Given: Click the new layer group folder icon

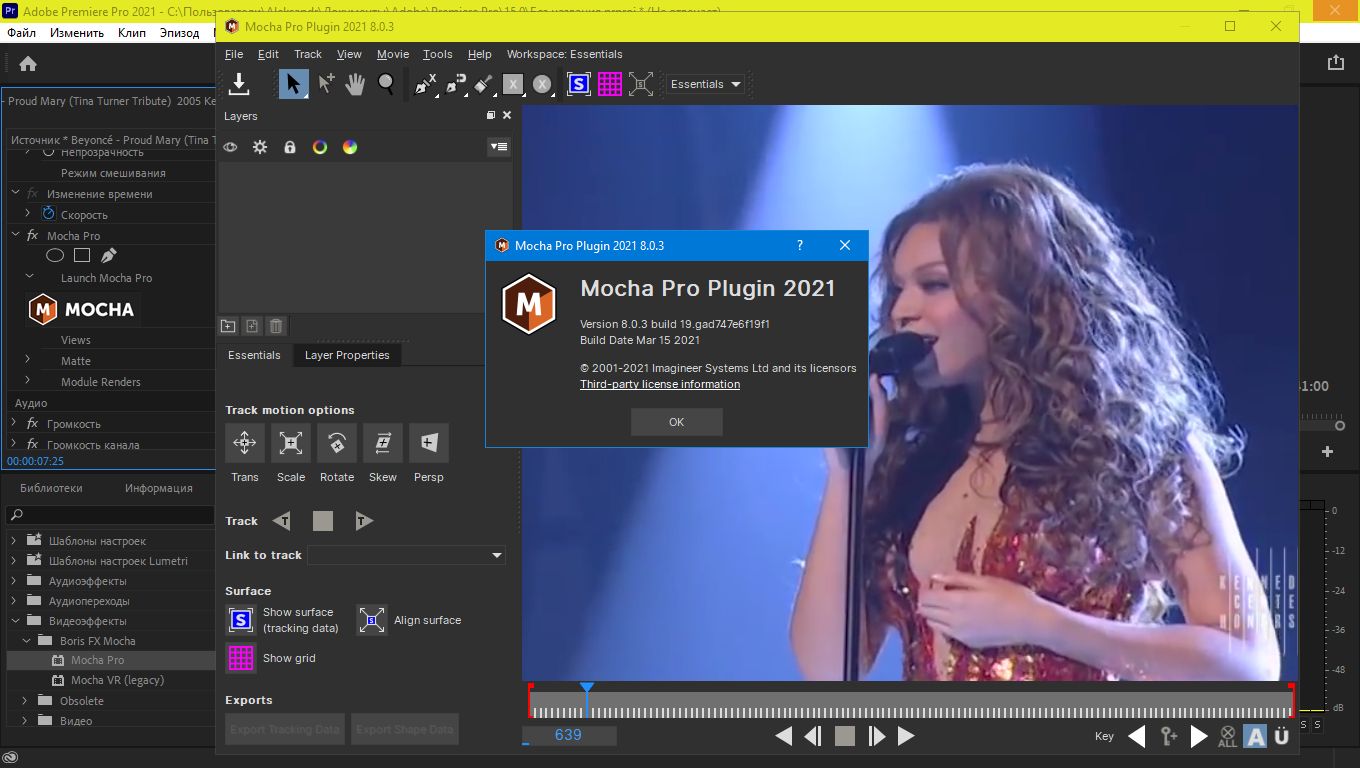Looking at the screenshot, I should coord(228,326).
